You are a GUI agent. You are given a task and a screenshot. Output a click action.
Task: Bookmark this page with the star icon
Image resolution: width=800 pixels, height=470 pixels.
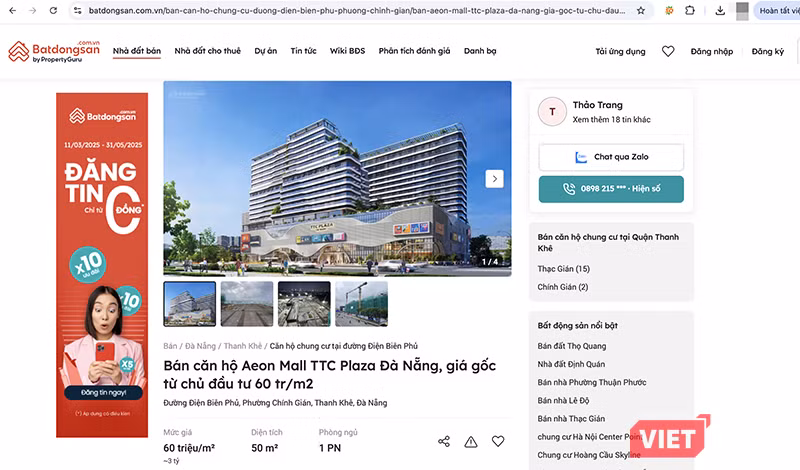point(641,10)
